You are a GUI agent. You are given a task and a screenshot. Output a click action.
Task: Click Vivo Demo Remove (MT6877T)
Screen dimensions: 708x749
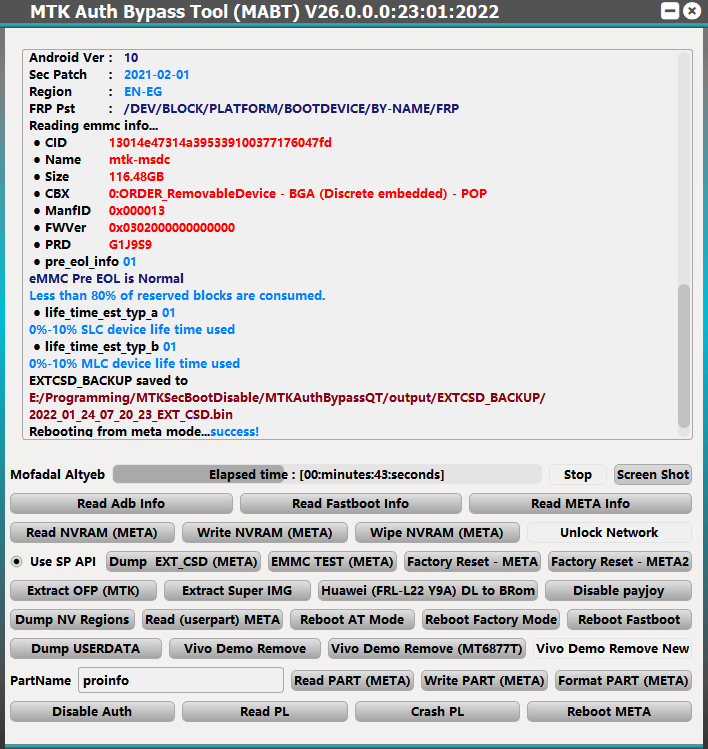click(x=427, y=649)
